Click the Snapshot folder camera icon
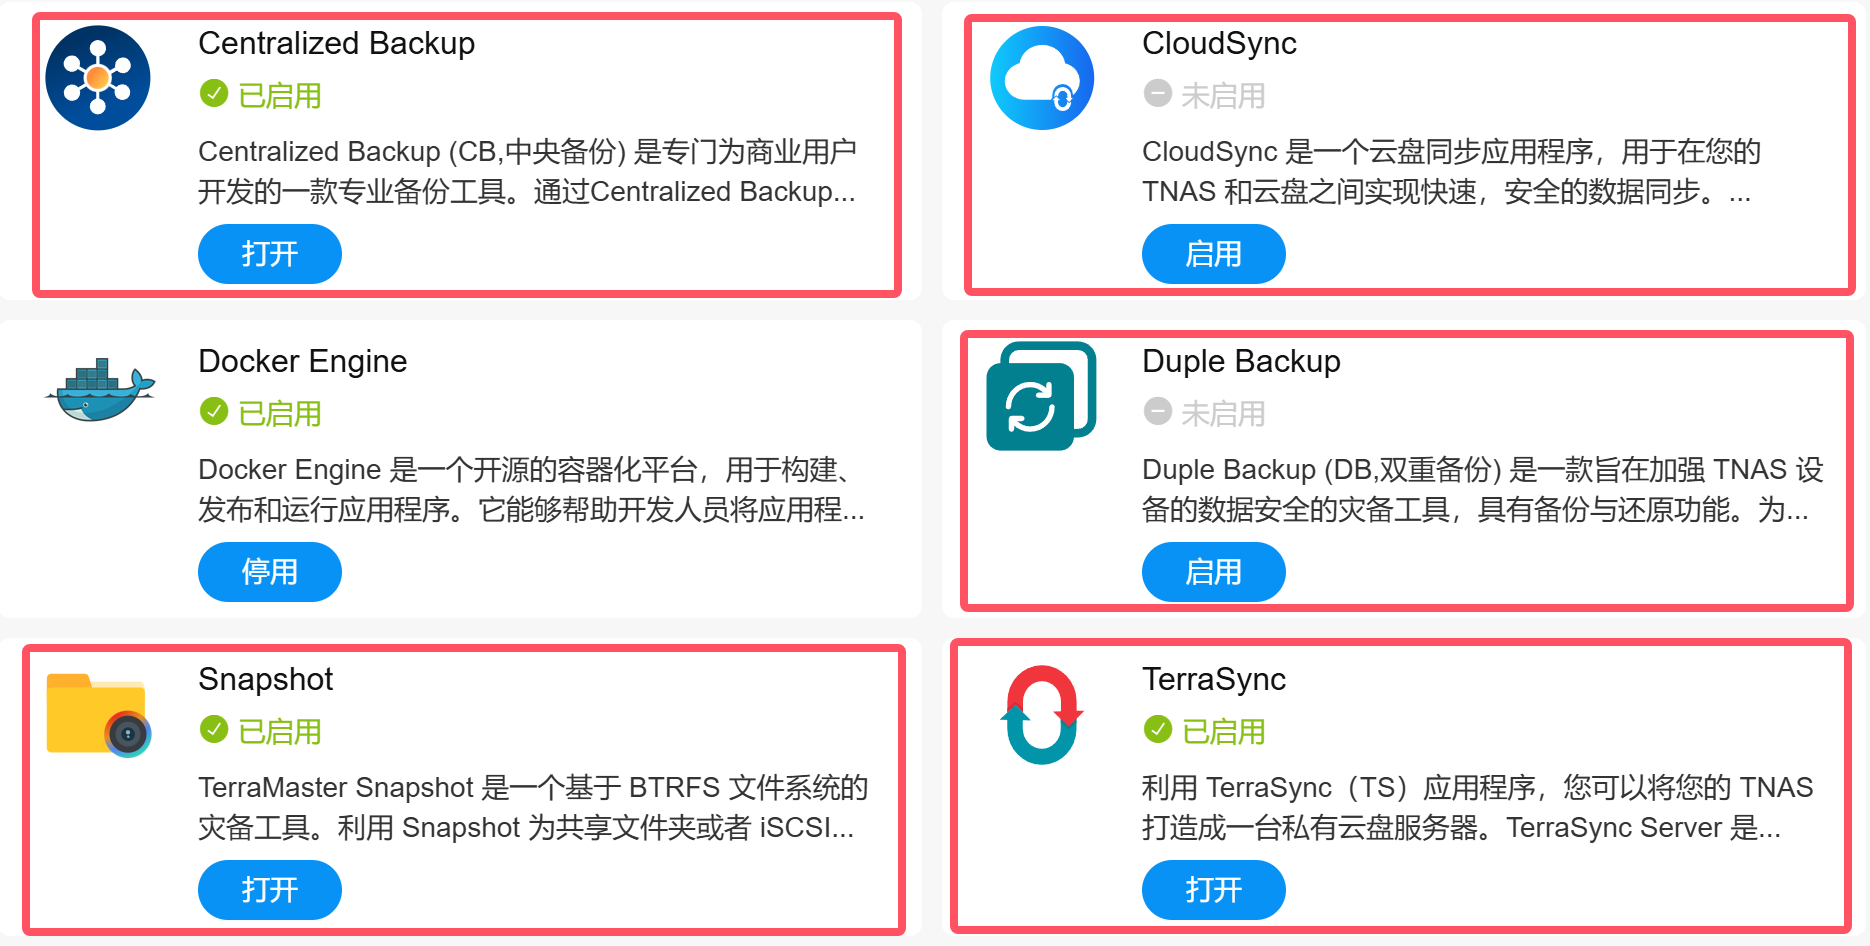 [x=98, y=714]
